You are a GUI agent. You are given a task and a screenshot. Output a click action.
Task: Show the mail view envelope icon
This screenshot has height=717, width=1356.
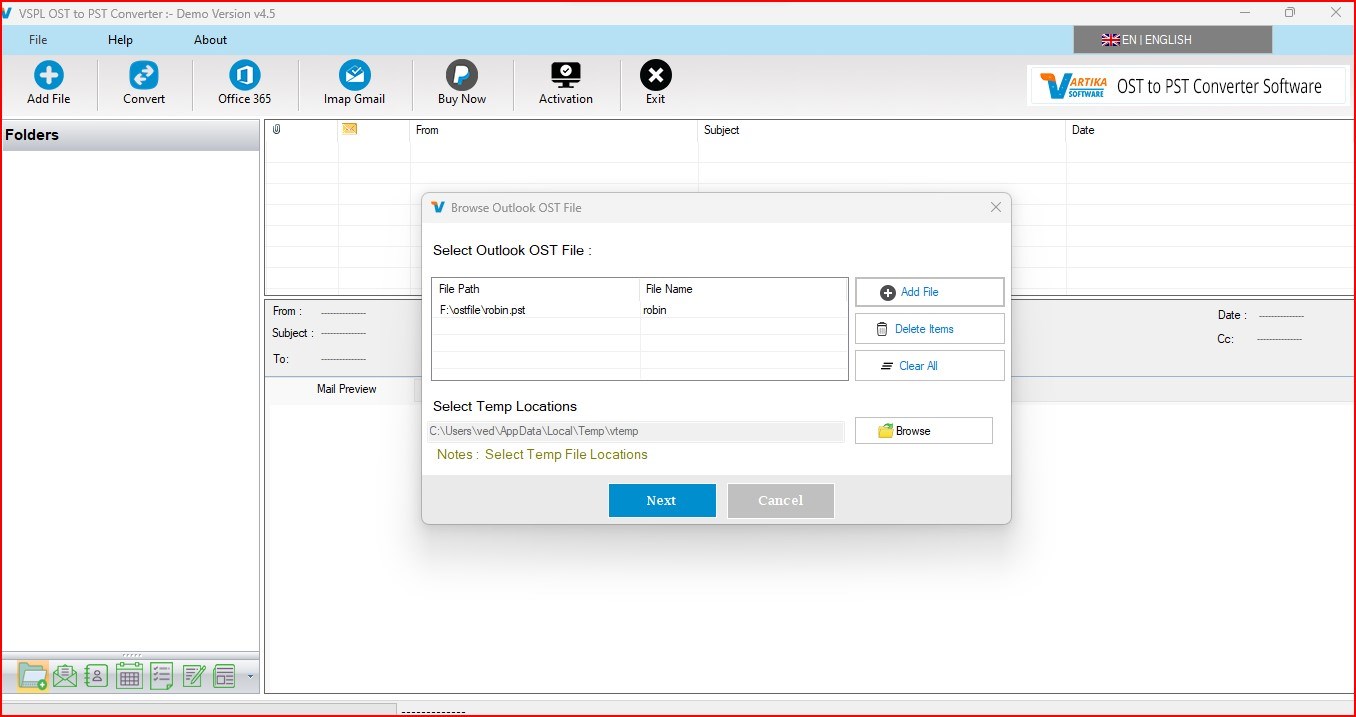coord(65,676)
